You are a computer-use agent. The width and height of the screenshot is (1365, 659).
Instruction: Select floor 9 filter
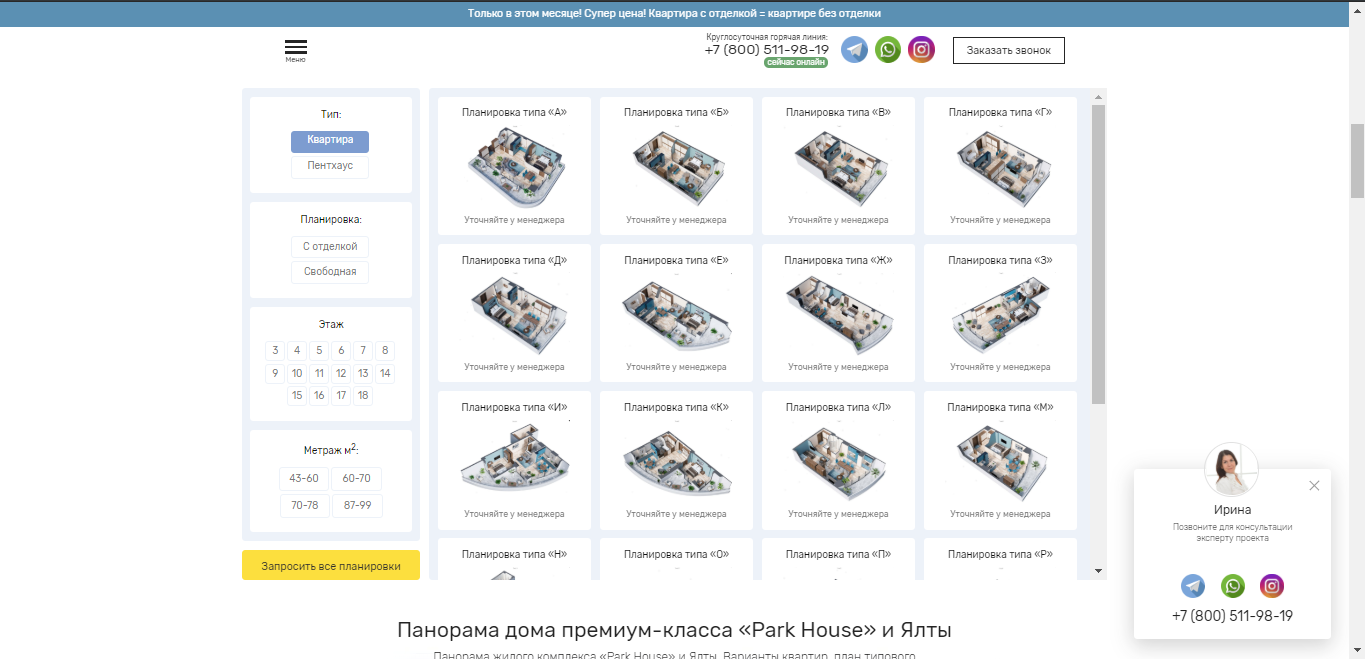[x=275, y=373]
